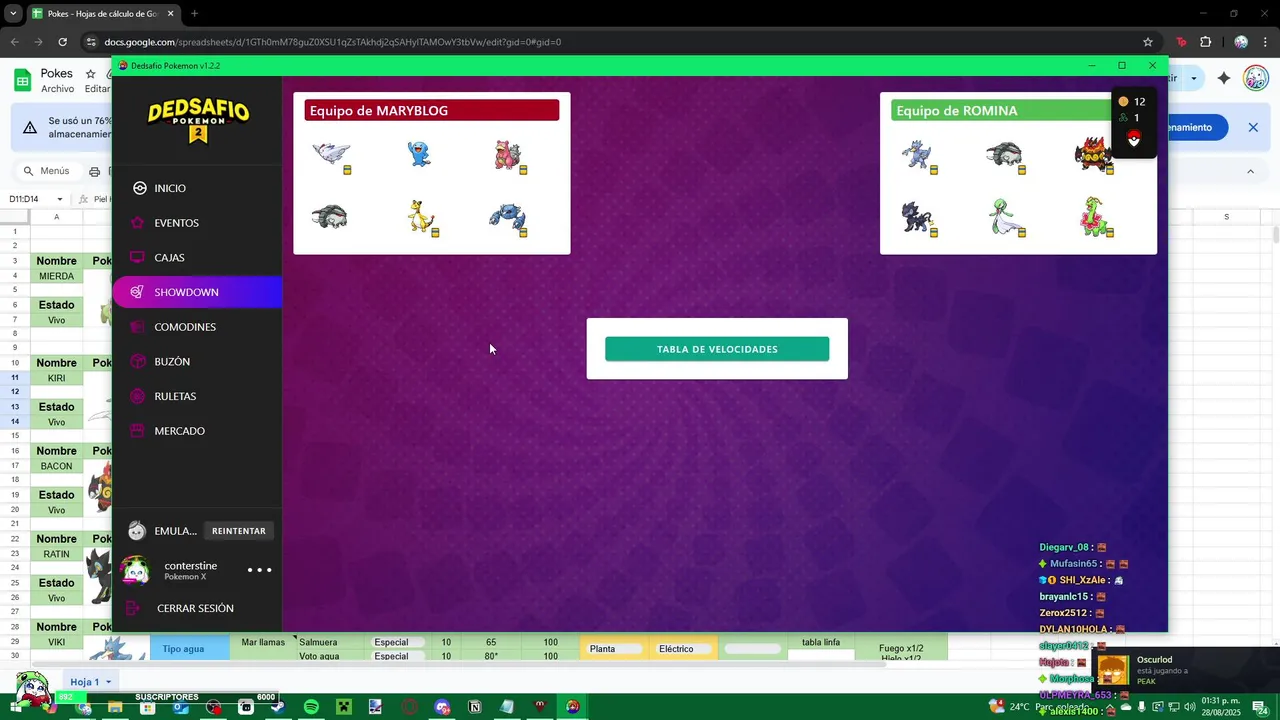This screenshot has height=720, width=1280.
Task: Open the MERCADO section
Action: pos(197,431)
